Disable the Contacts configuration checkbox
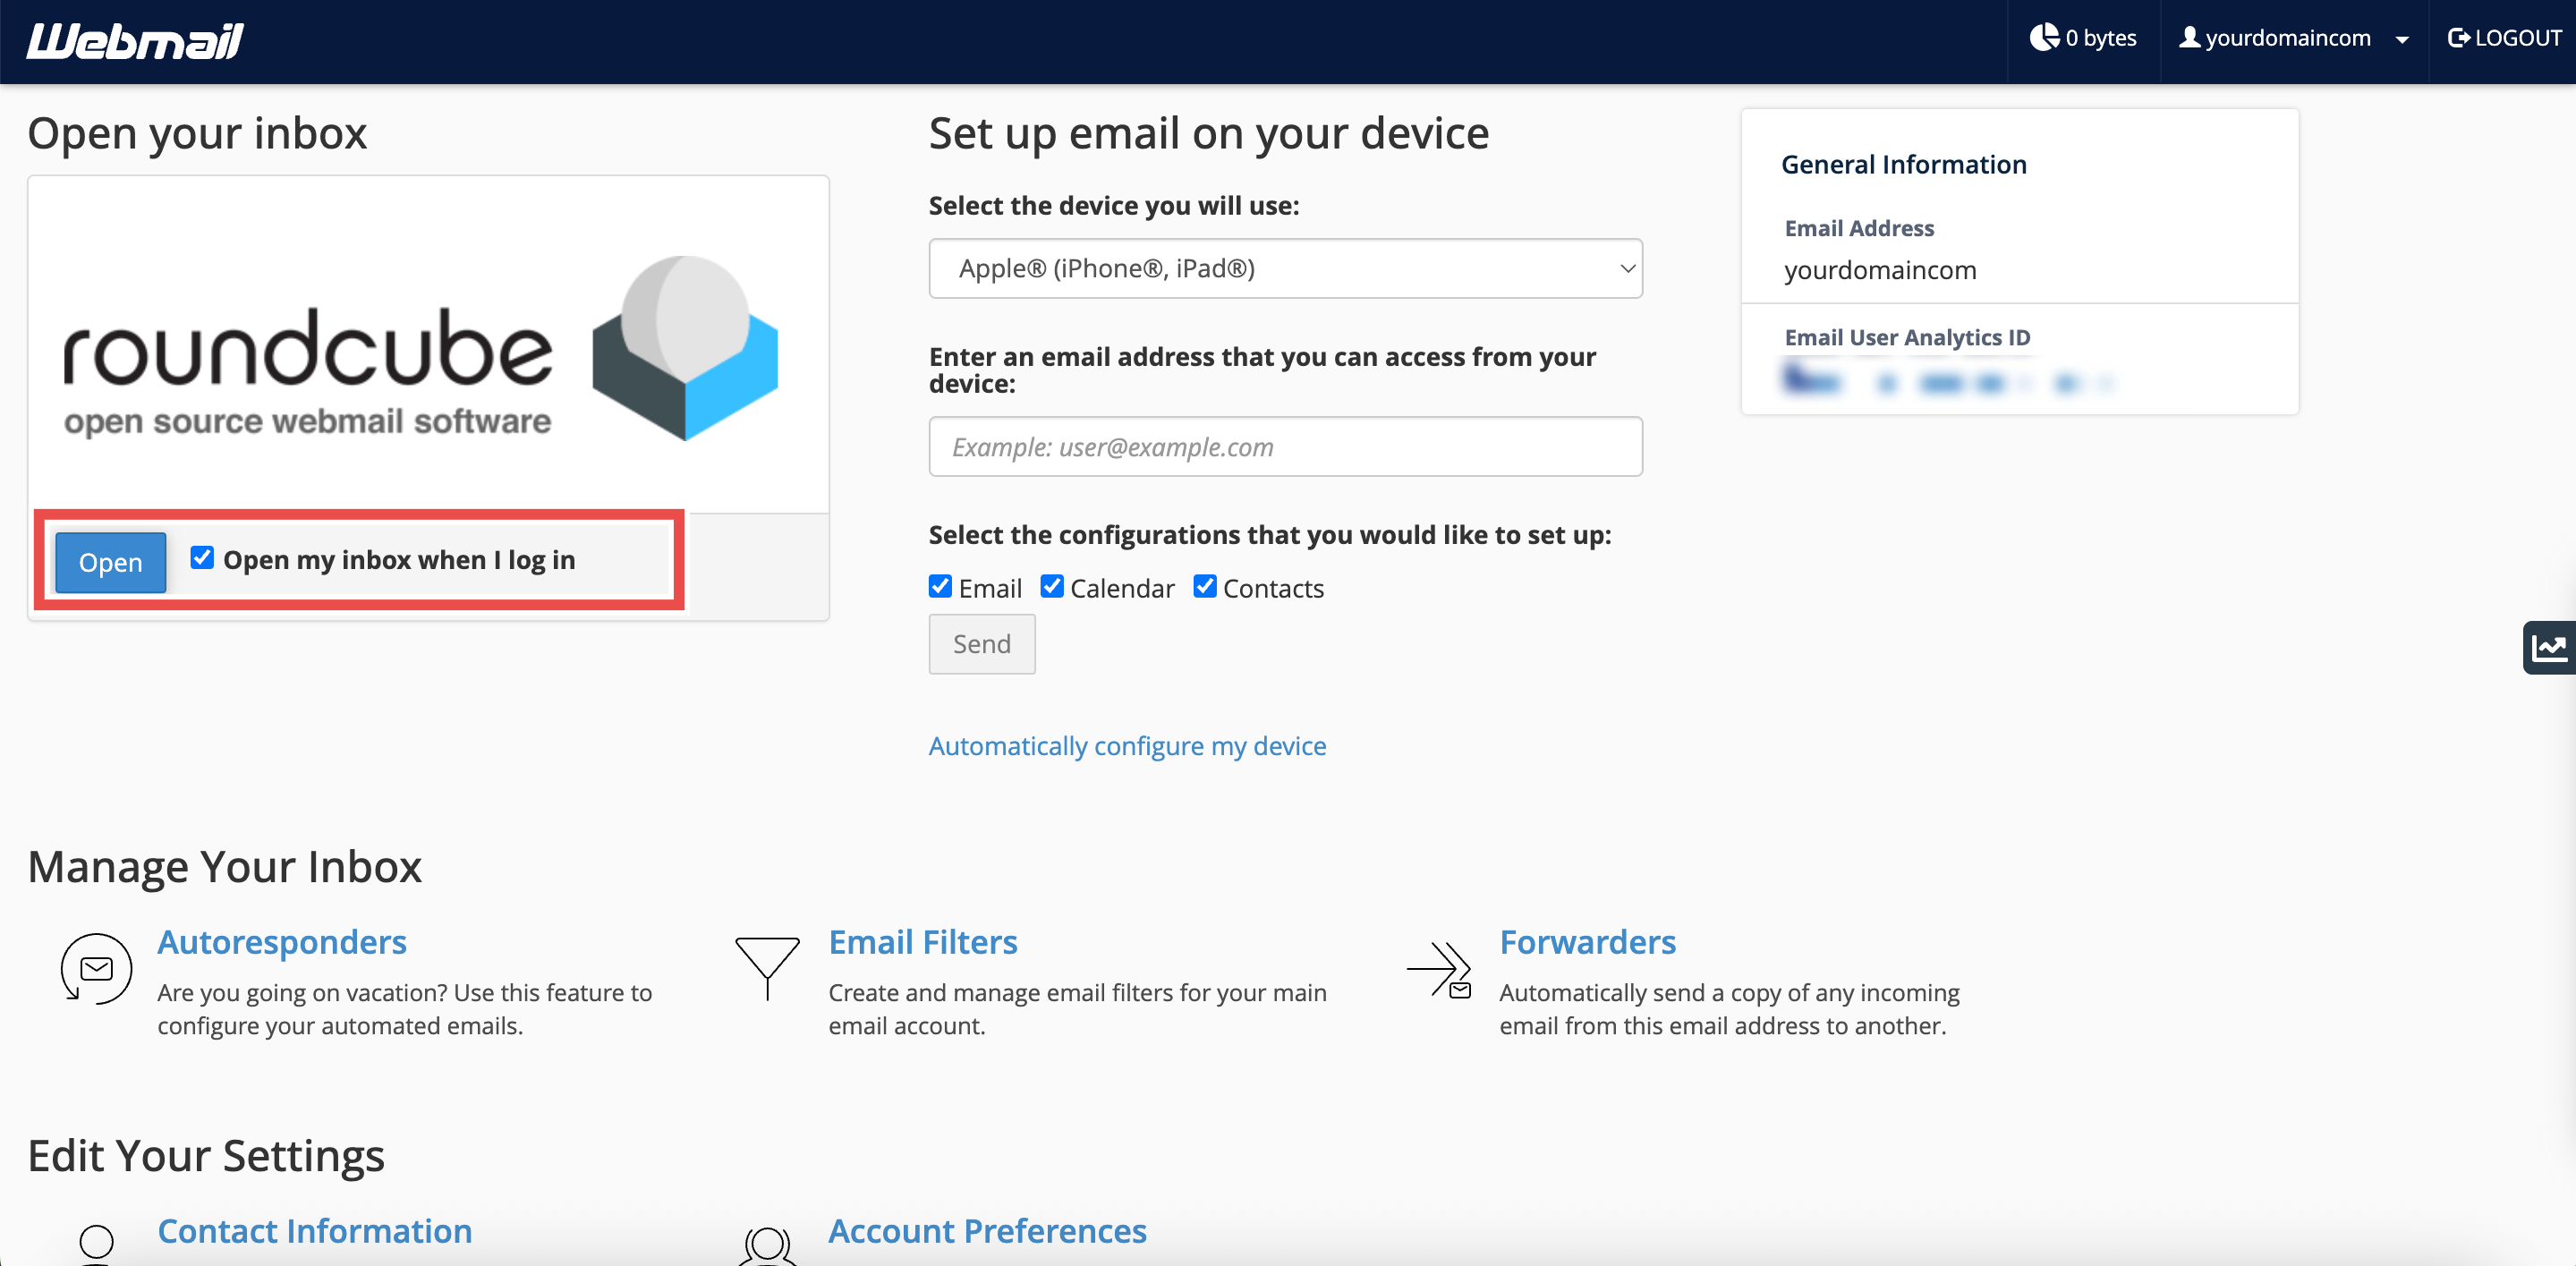The image size is (2576, 1266). (1205, 587)
